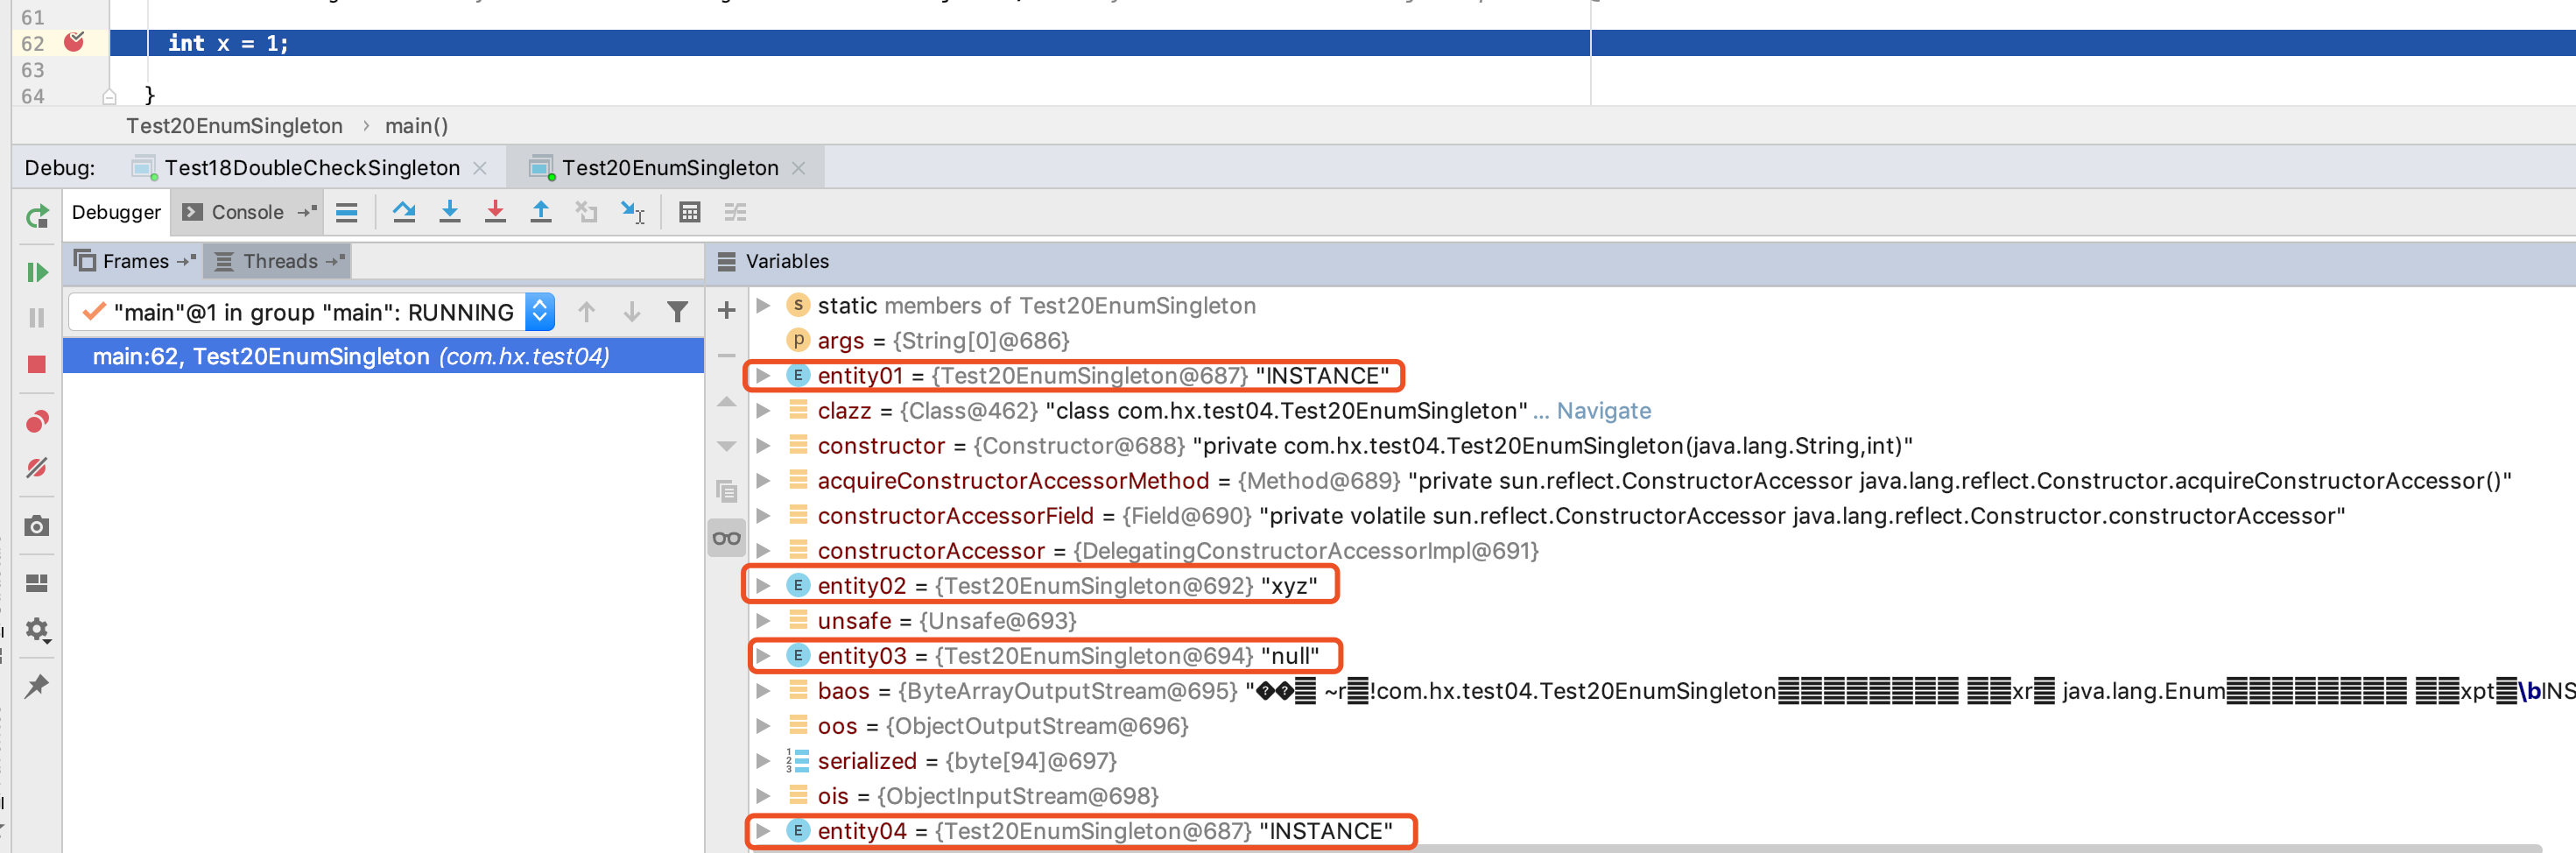2576x853 pixels.
Task: Take a thread dump with camera icon
Action: 37,526
